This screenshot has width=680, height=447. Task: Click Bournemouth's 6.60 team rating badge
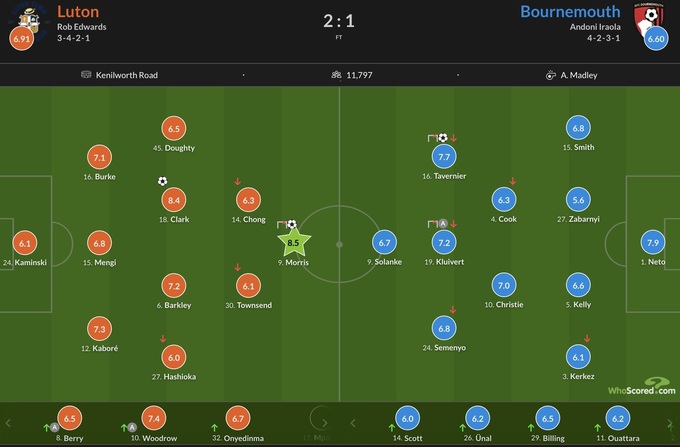click(x=656, y=39)
